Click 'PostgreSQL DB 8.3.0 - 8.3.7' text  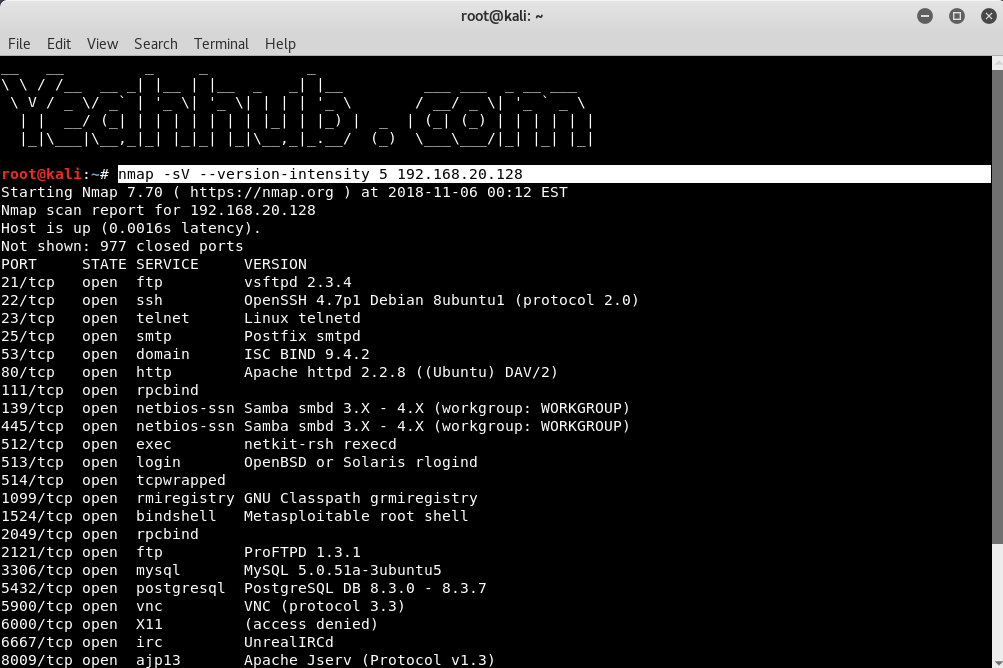pyautogui.click(x=365, y=588)
